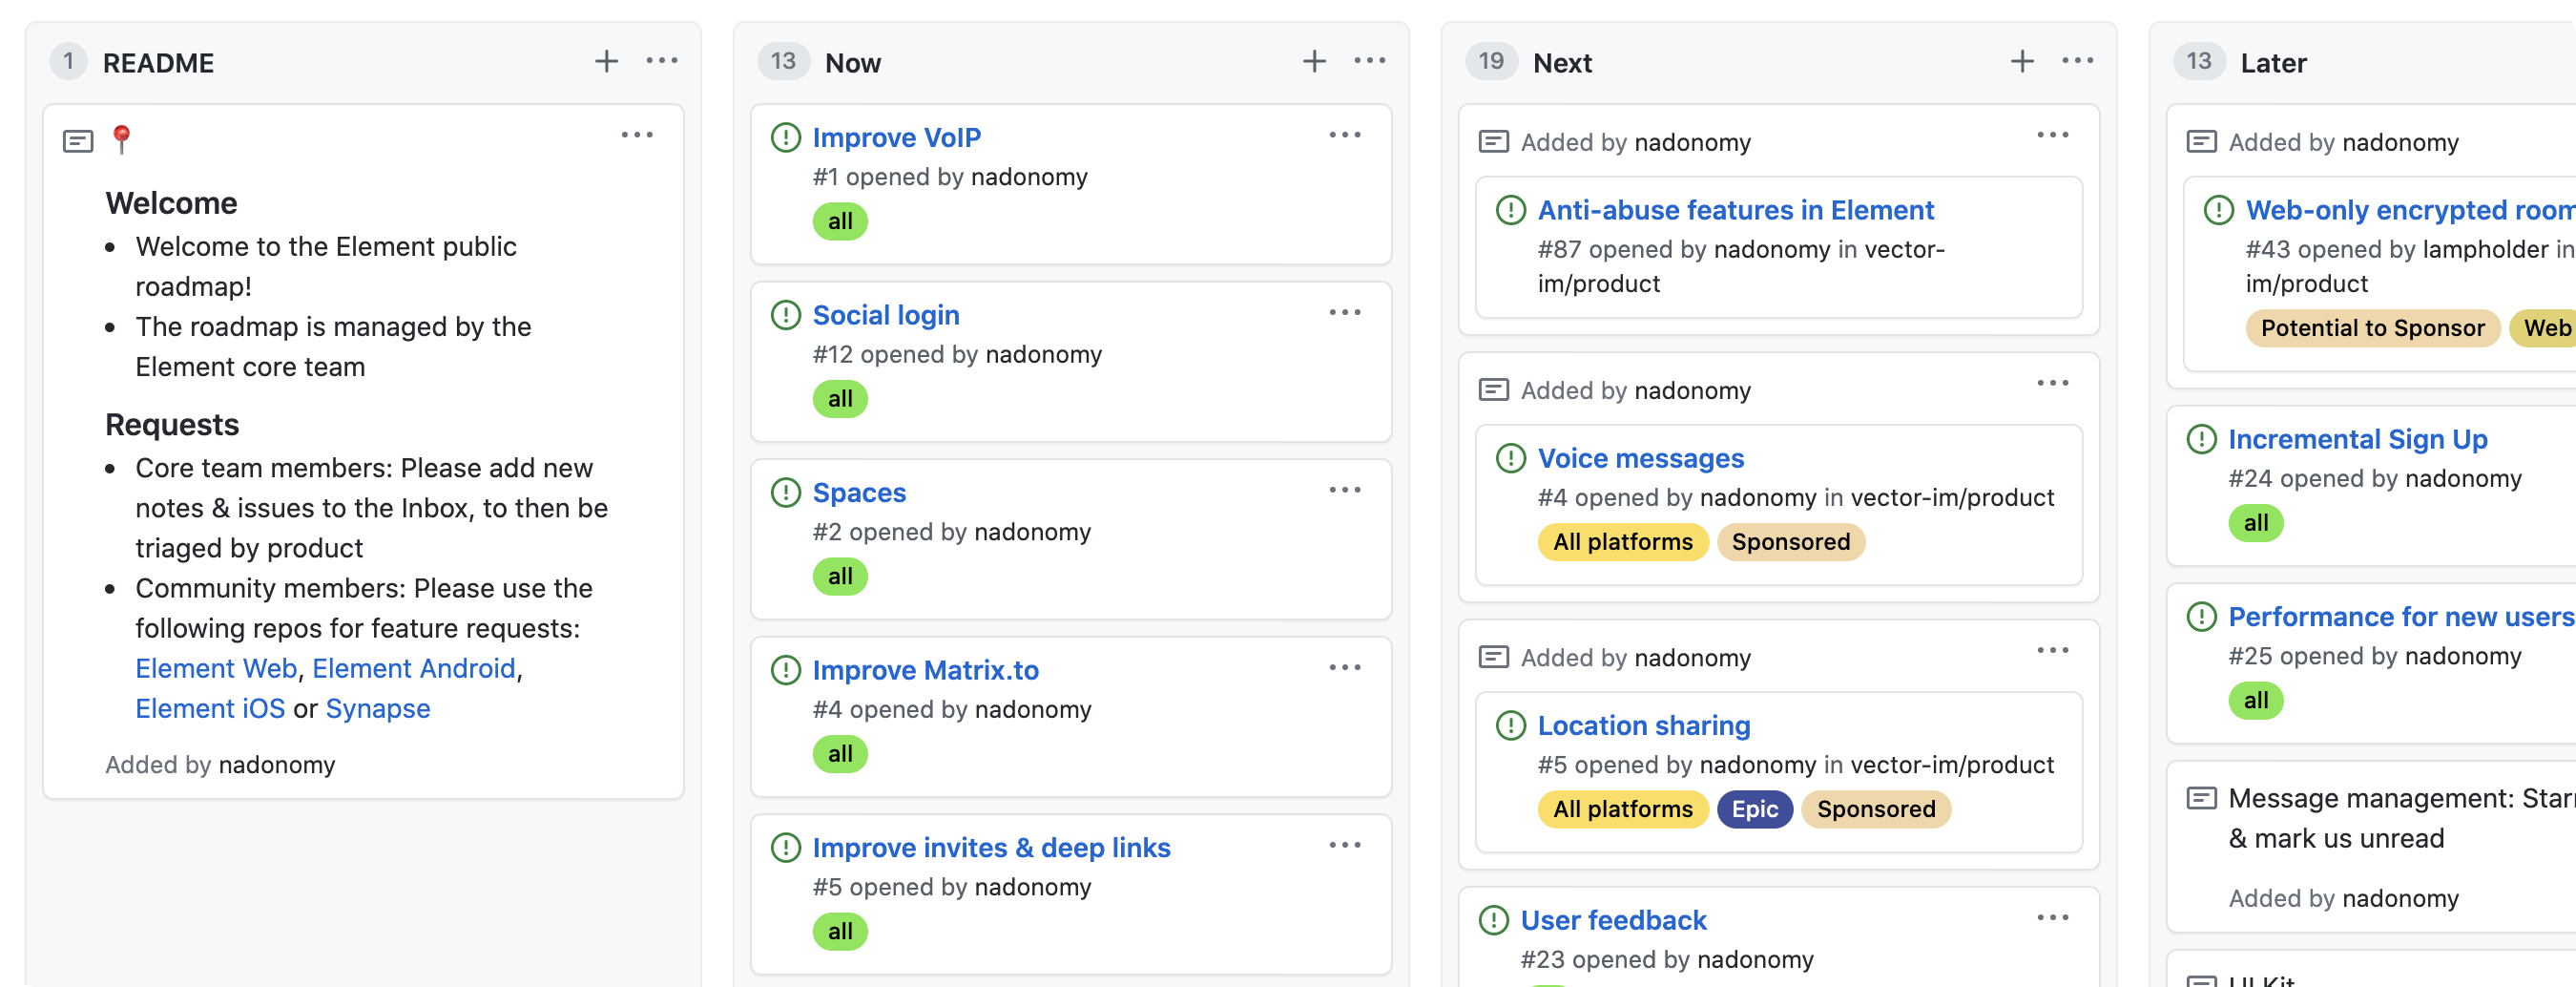Click the open issue icon on Incremental Sign Up

[2201, 439]
